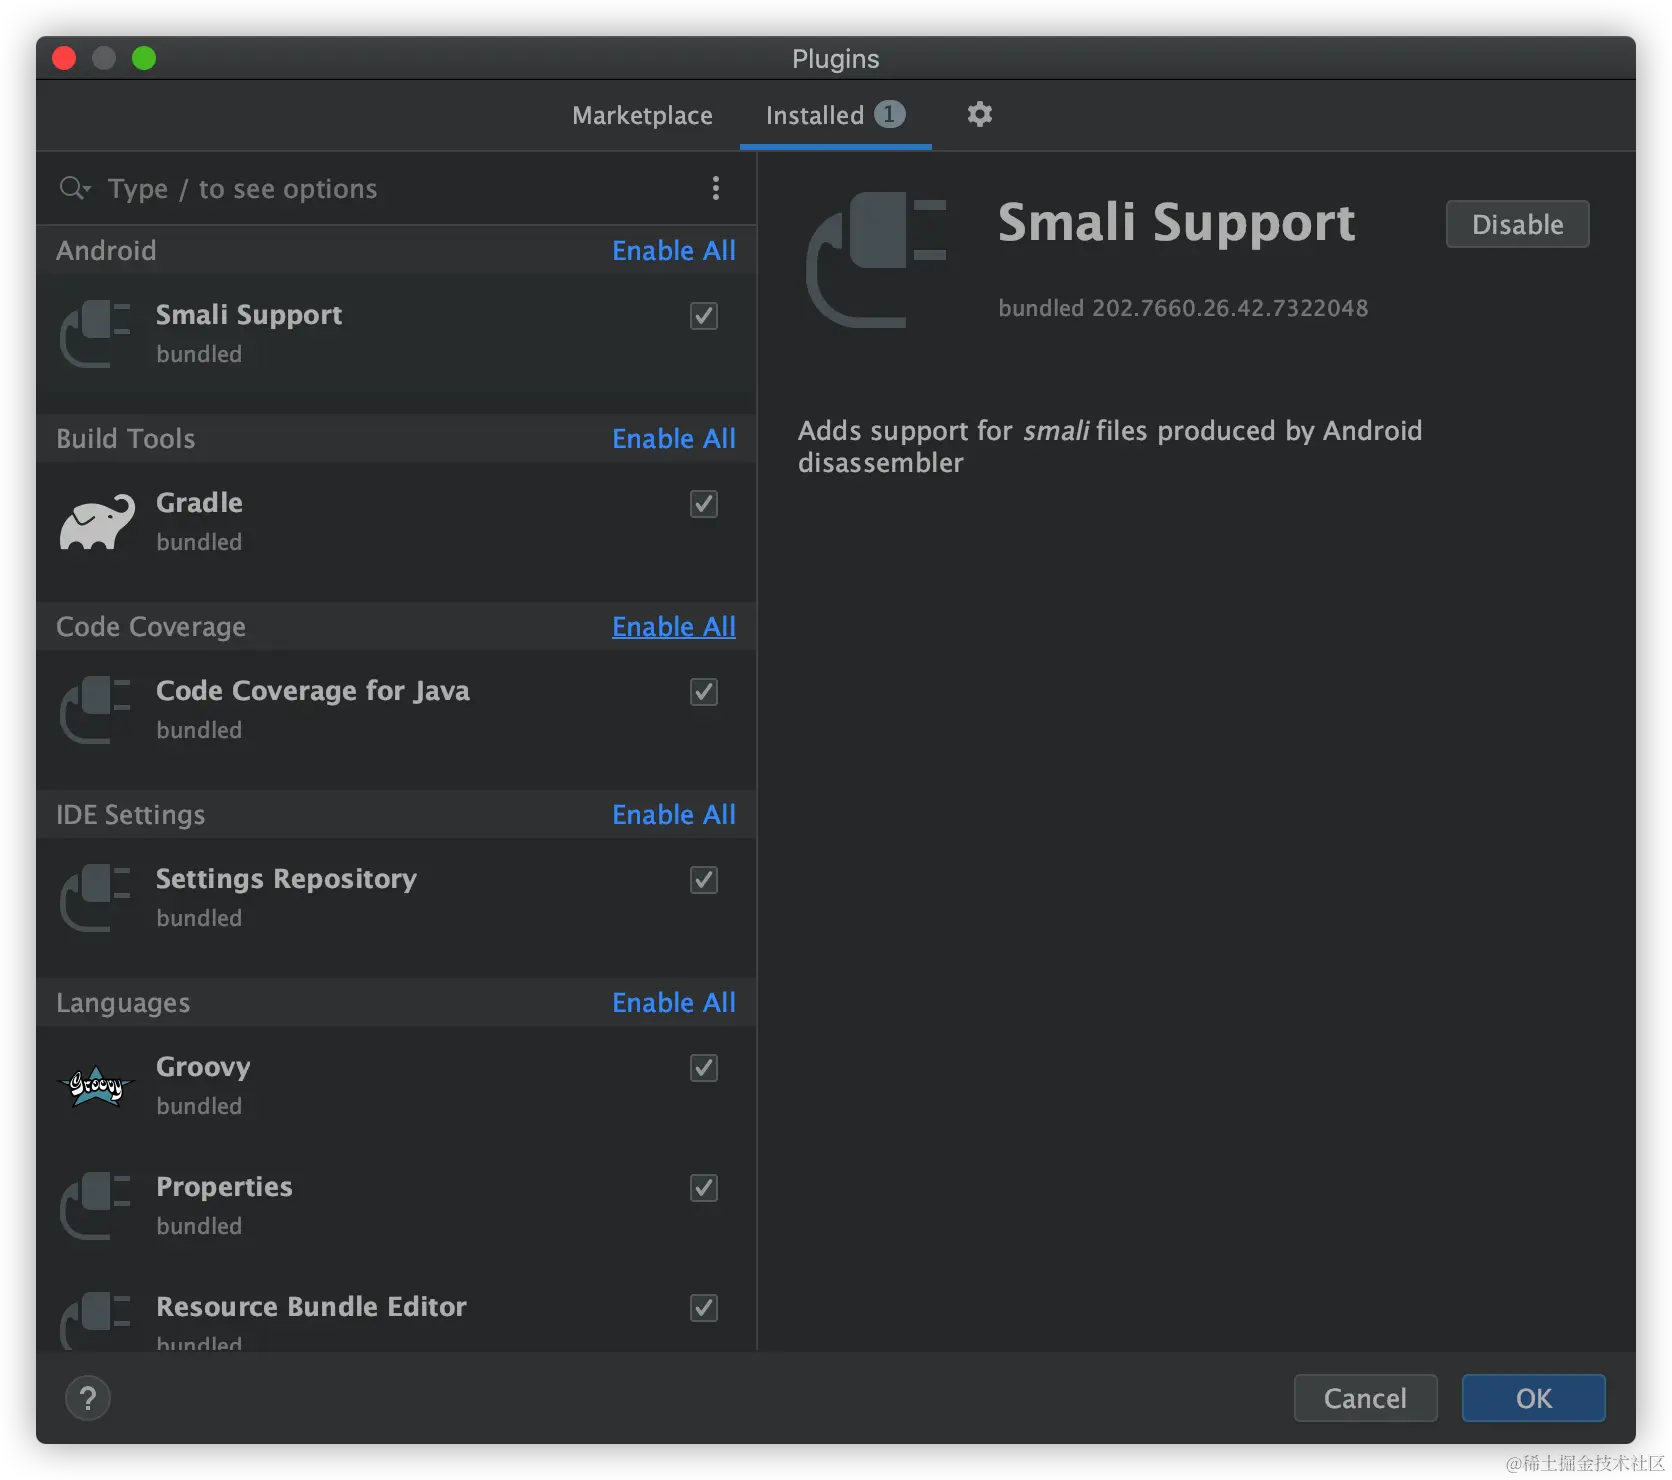Click the Smali Support plugin icon
Viewport: 1672px width, 1480px height.
pos(95,333)
